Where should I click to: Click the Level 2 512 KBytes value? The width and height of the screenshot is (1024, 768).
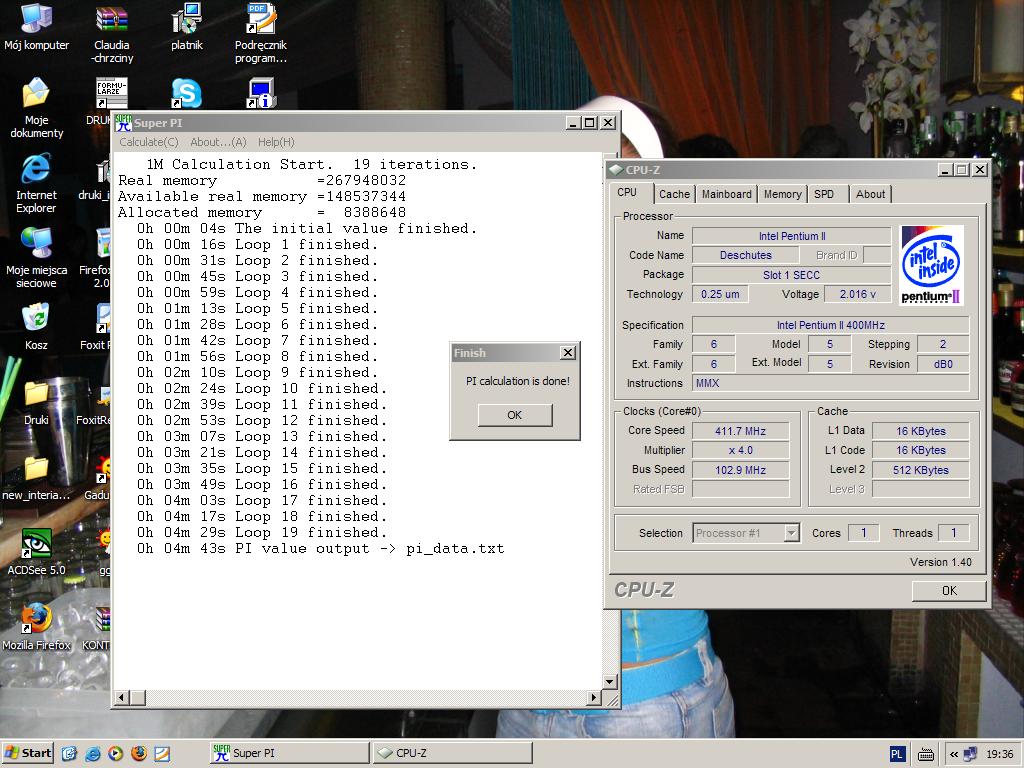coord(921,470)
